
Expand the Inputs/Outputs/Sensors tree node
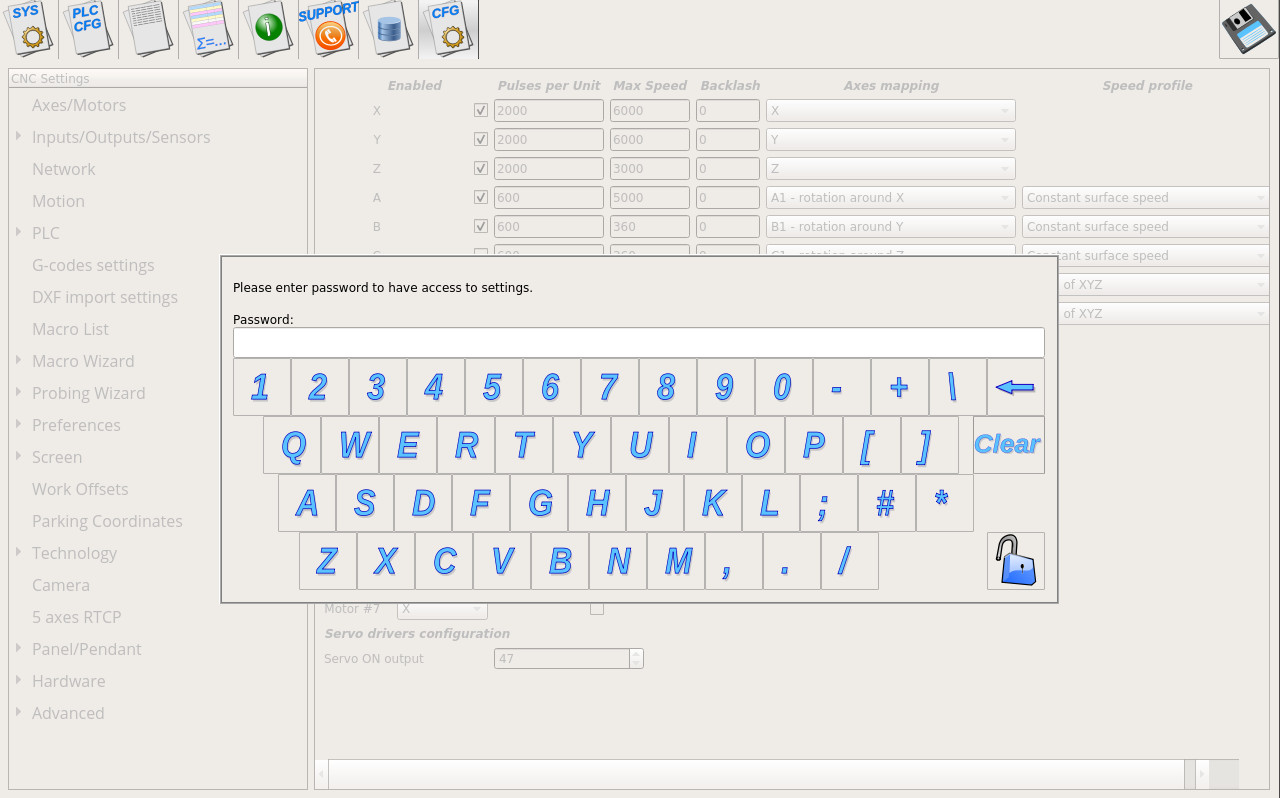tap(19, 137)
